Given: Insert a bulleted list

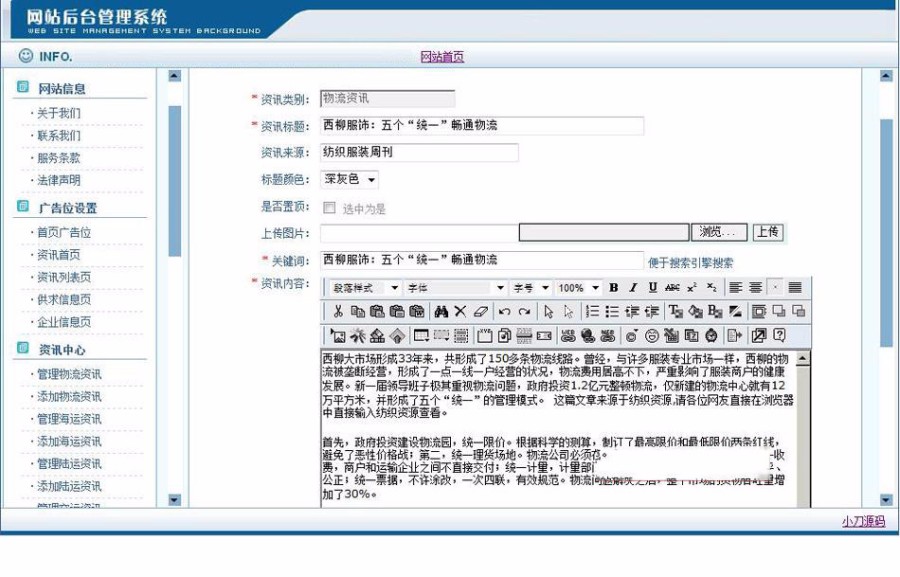Looking at the screenshot, I should (612, 312).
